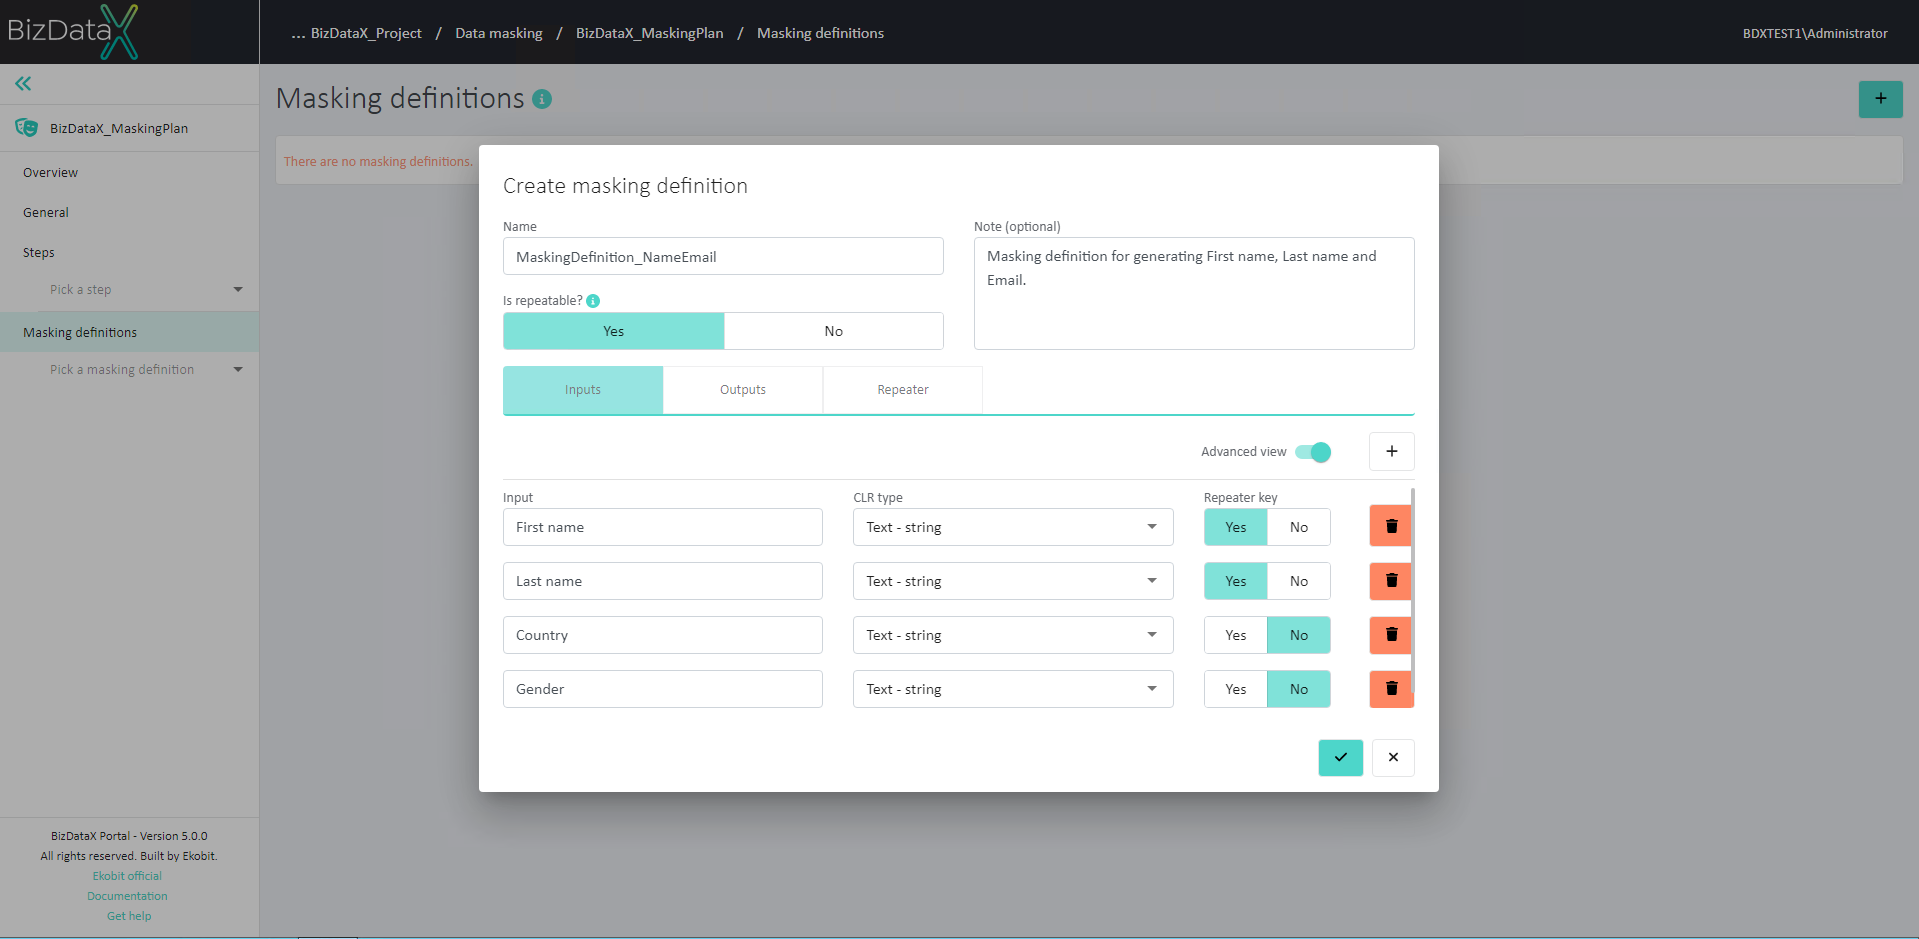
Task: Set Is repeatable to No
Action: [x=833, y=331]
